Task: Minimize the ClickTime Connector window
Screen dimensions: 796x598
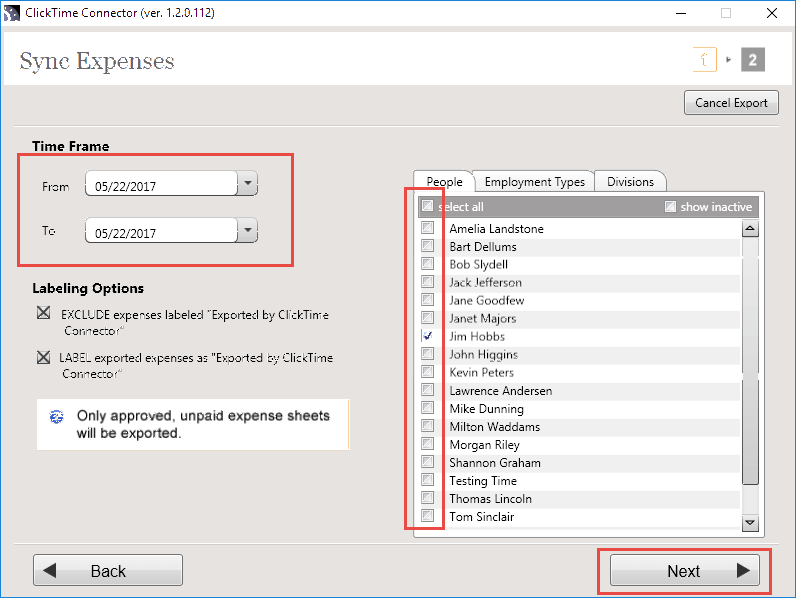Action: pyautogui.click(x=681, y=13)
